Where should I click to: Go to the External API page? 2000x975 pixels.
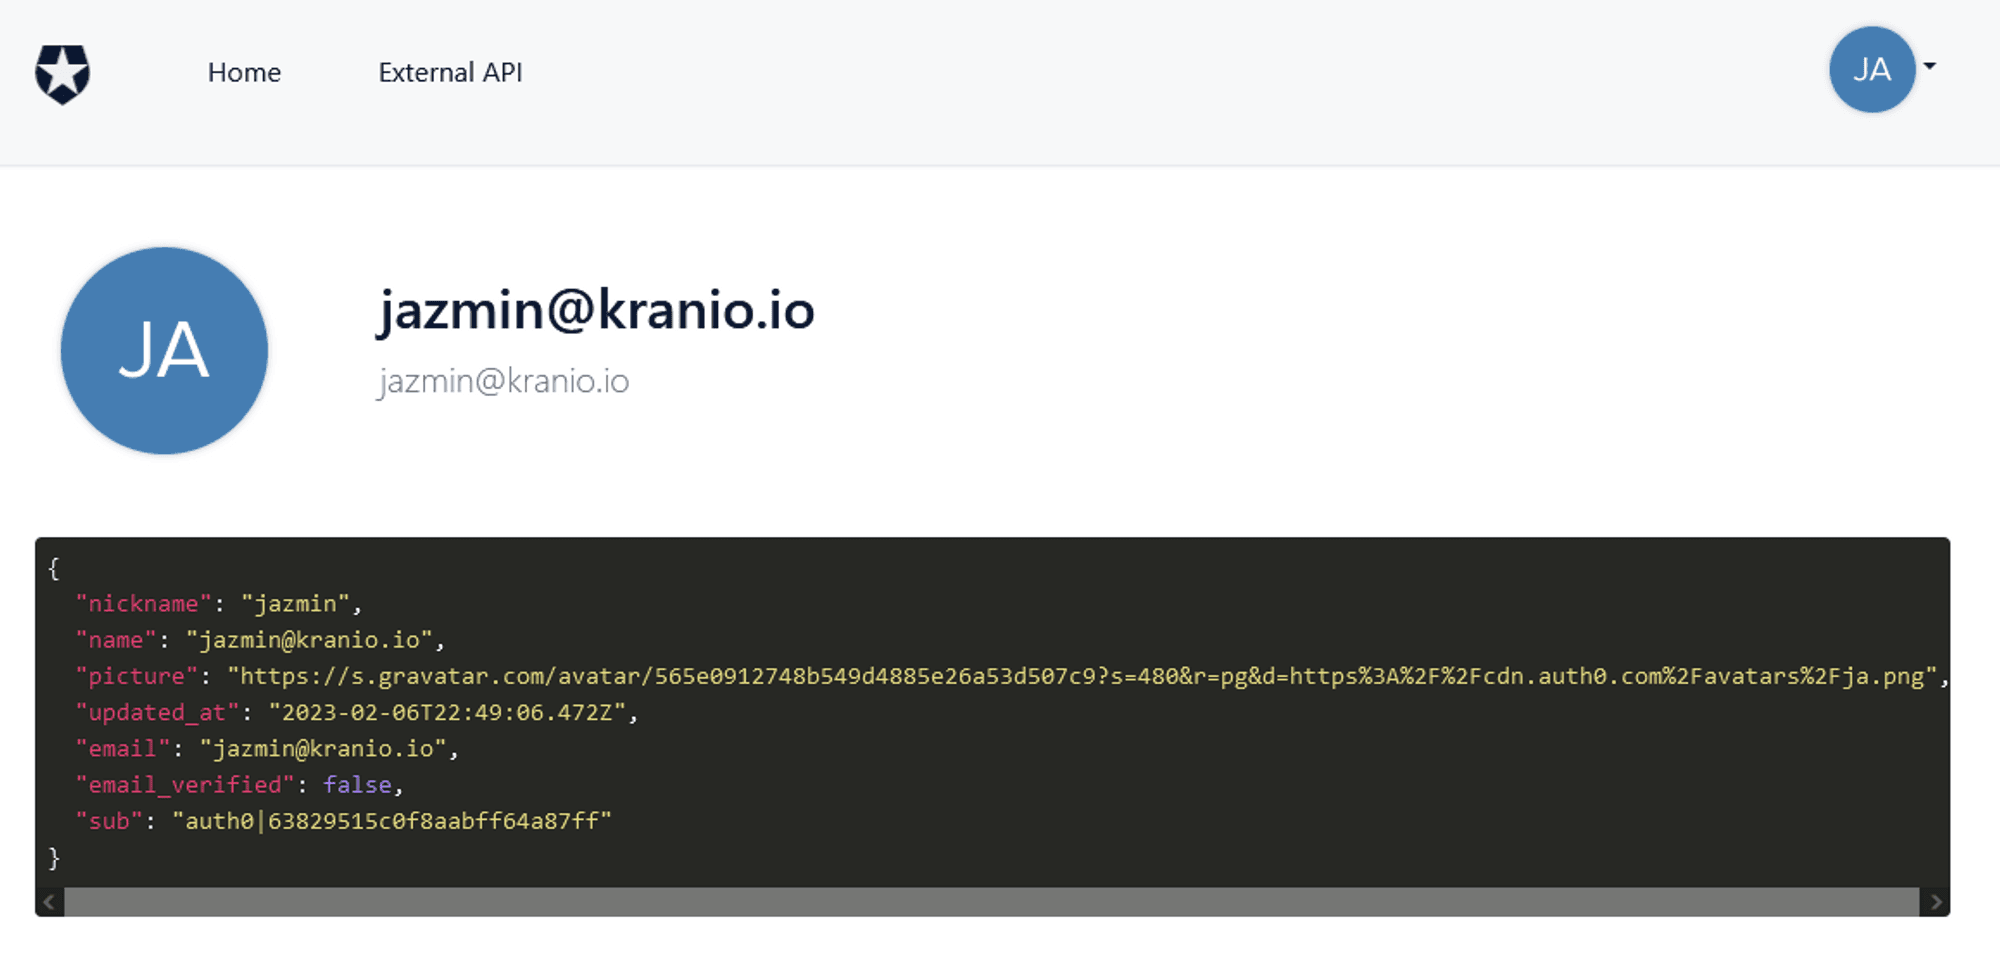tap(450, 73)
